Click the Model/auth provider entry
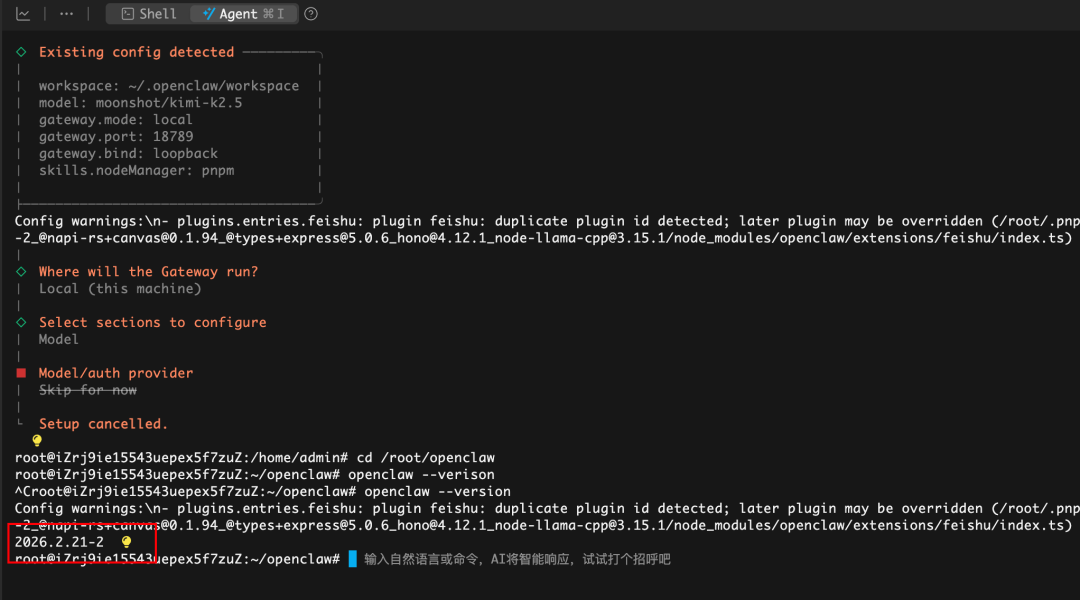Screen dimensions: 1080x600 tap(116, 372)
